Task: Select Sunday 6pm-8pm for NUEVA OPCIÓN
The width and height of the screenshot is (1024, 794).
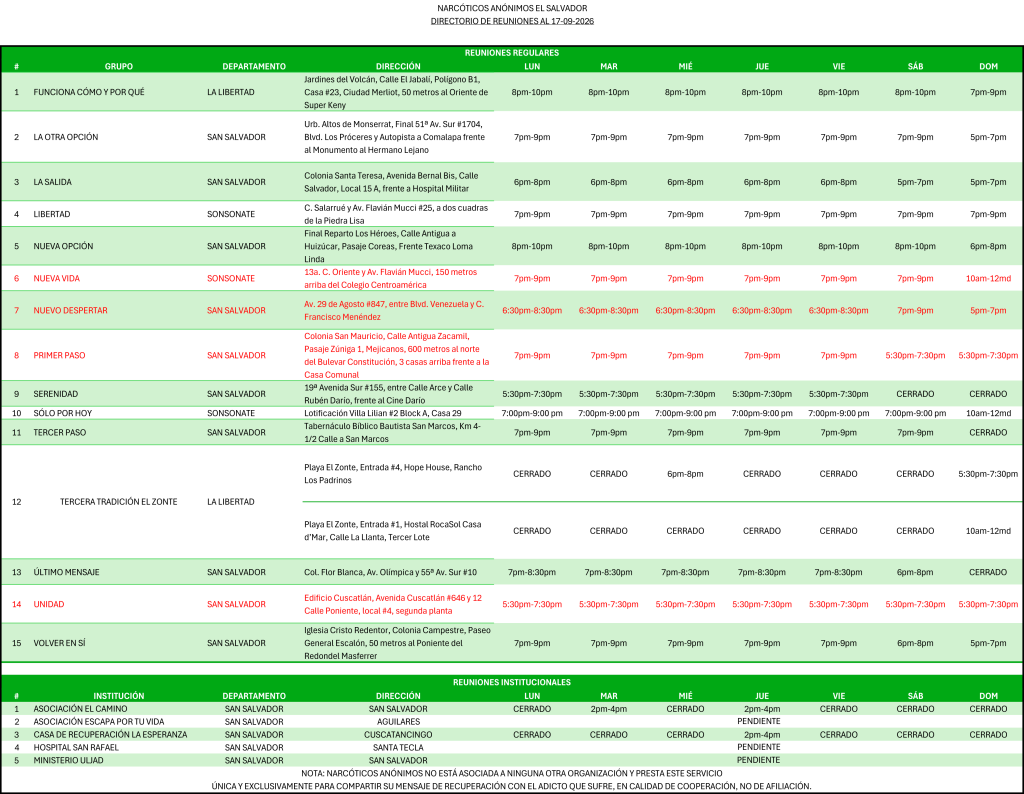Action: pyautogui.click(x=988, y=246)
